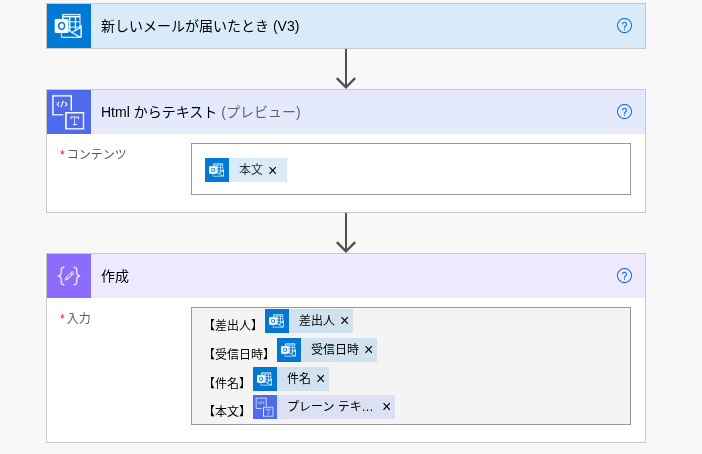
Task: Click the Outlook icon on 本文 token
Action: click(216, 170)
